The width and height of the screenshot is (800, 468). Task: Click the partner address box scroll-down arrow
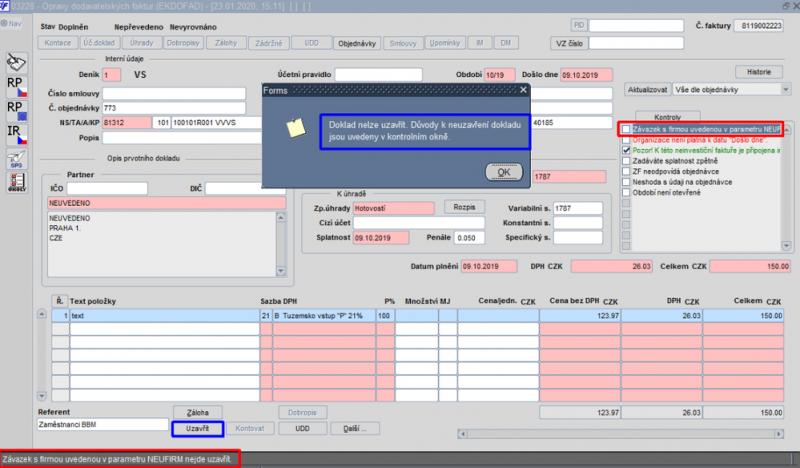tap(281, 272)
